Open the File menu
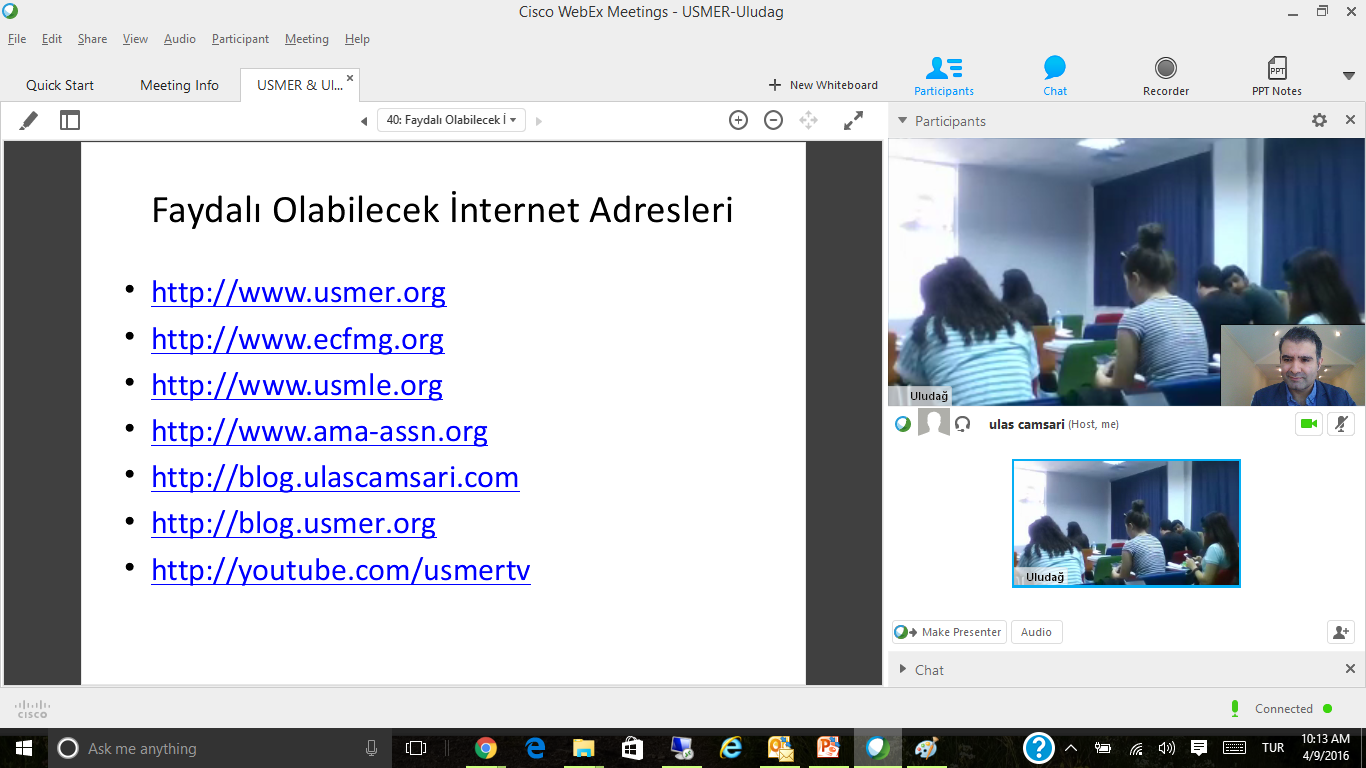Image resolution: width=1366 pixels, height=768 pixels. point(17,39)
